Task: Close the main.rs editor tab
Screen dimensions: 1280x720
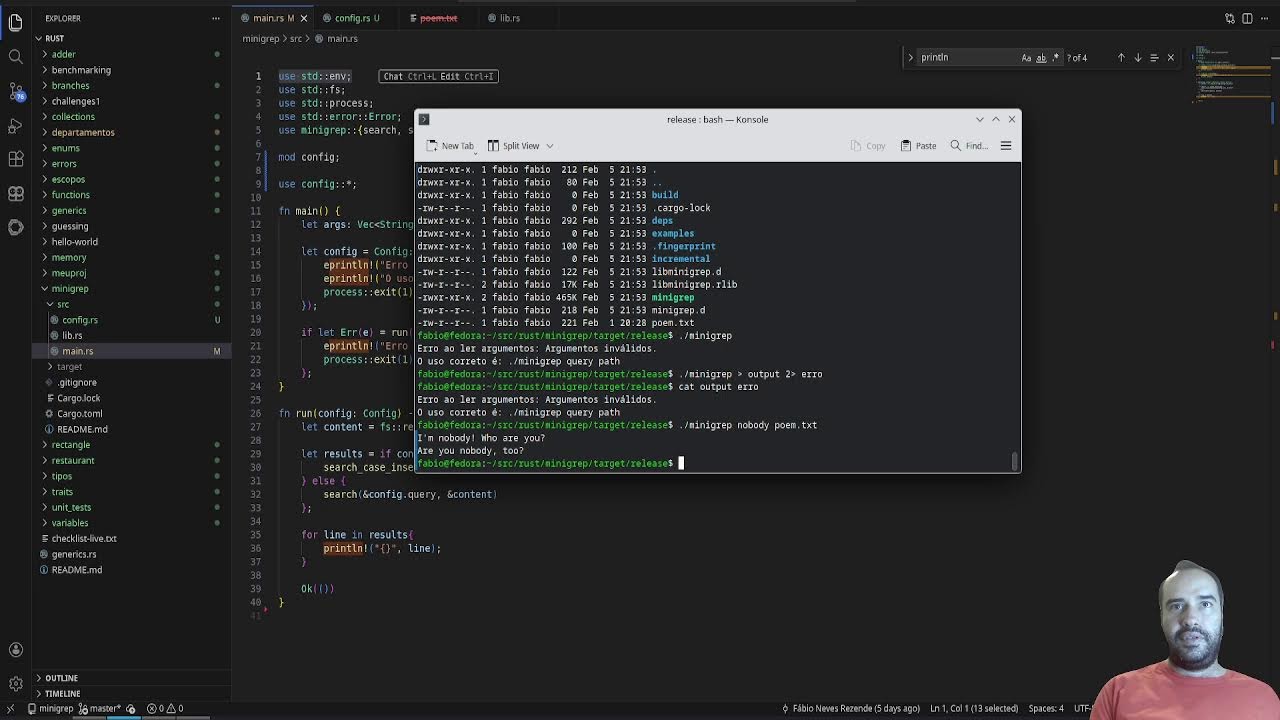Action: pyautogui.click(x=303, y=18)
